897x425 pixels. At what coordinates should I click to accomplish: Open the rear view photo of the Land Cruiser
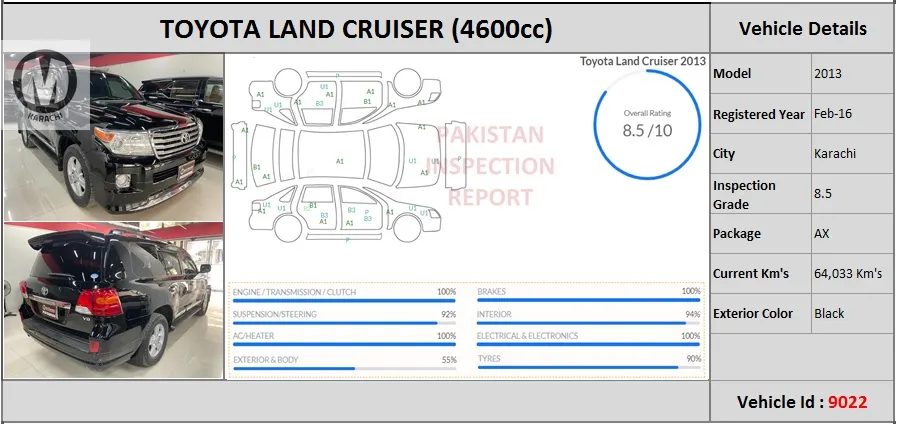coord(113,300)
